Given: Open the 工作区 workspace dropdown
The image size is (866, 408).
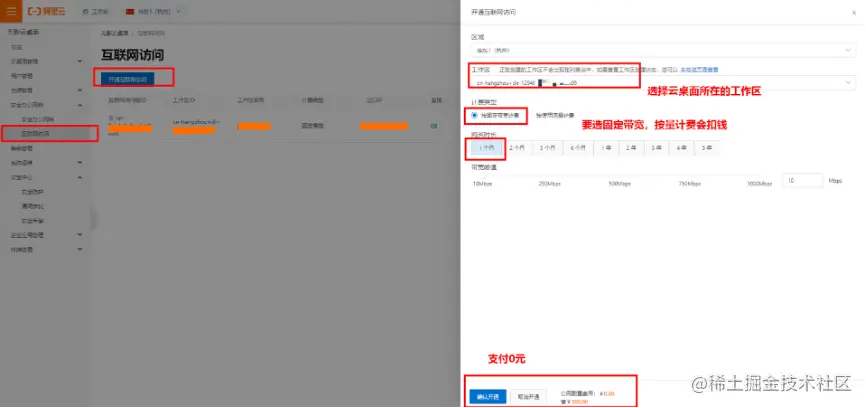Looking at the screenshot, I should pos(662,82).
